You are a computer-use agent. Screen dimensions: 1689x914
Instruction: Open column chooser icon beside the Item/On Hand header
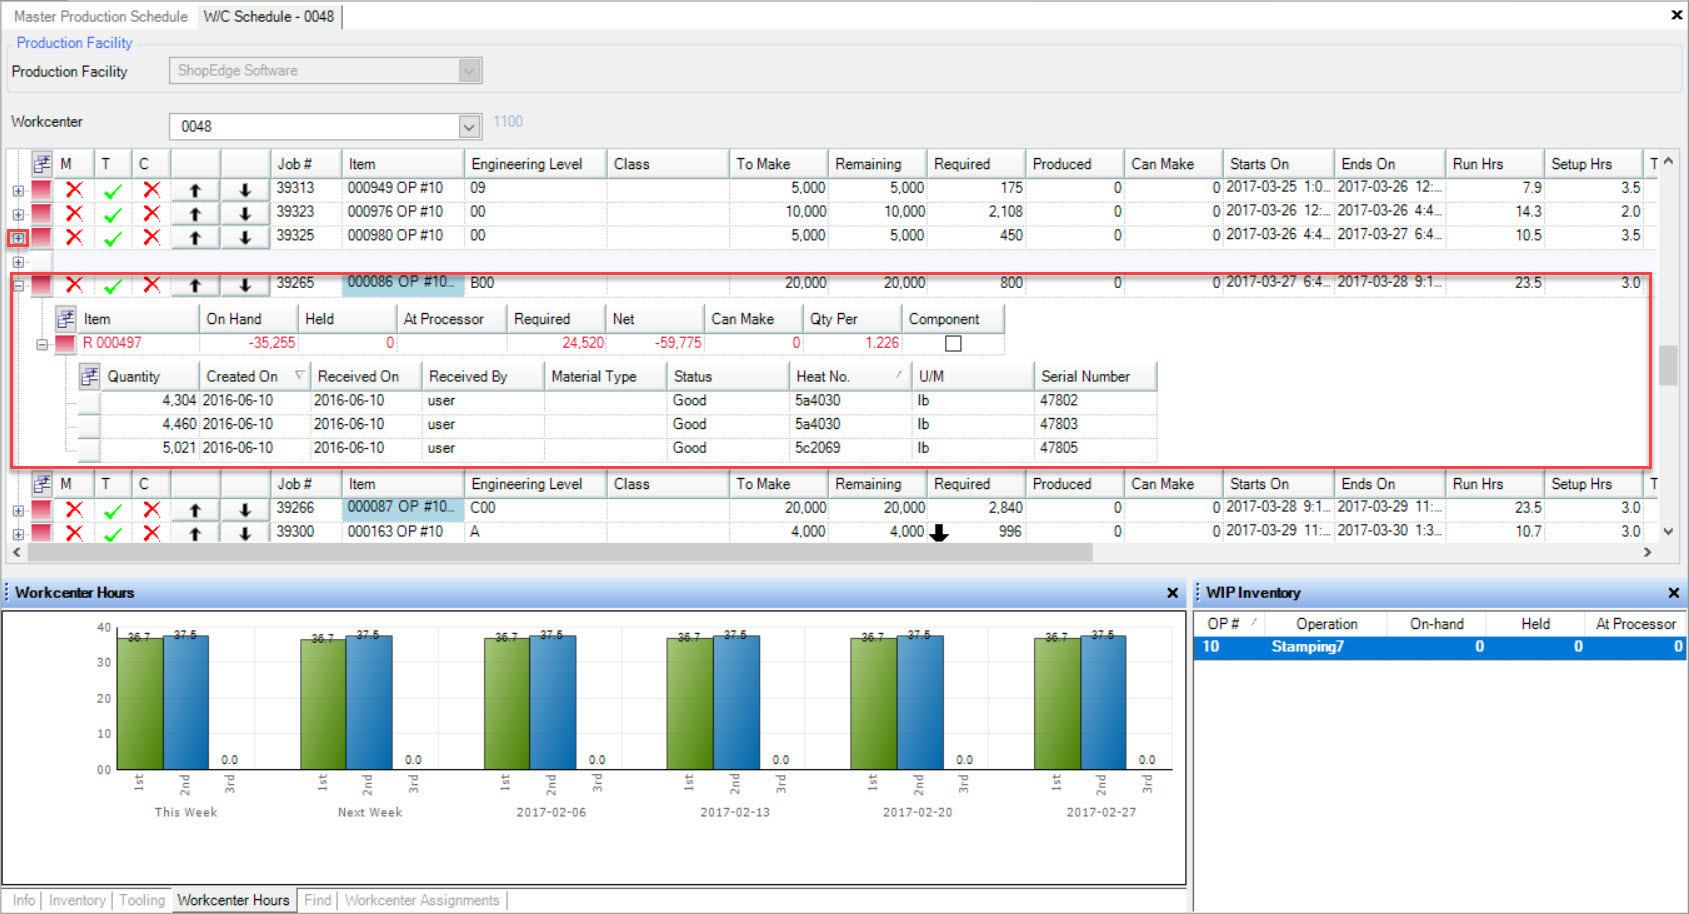click(66, 319)
